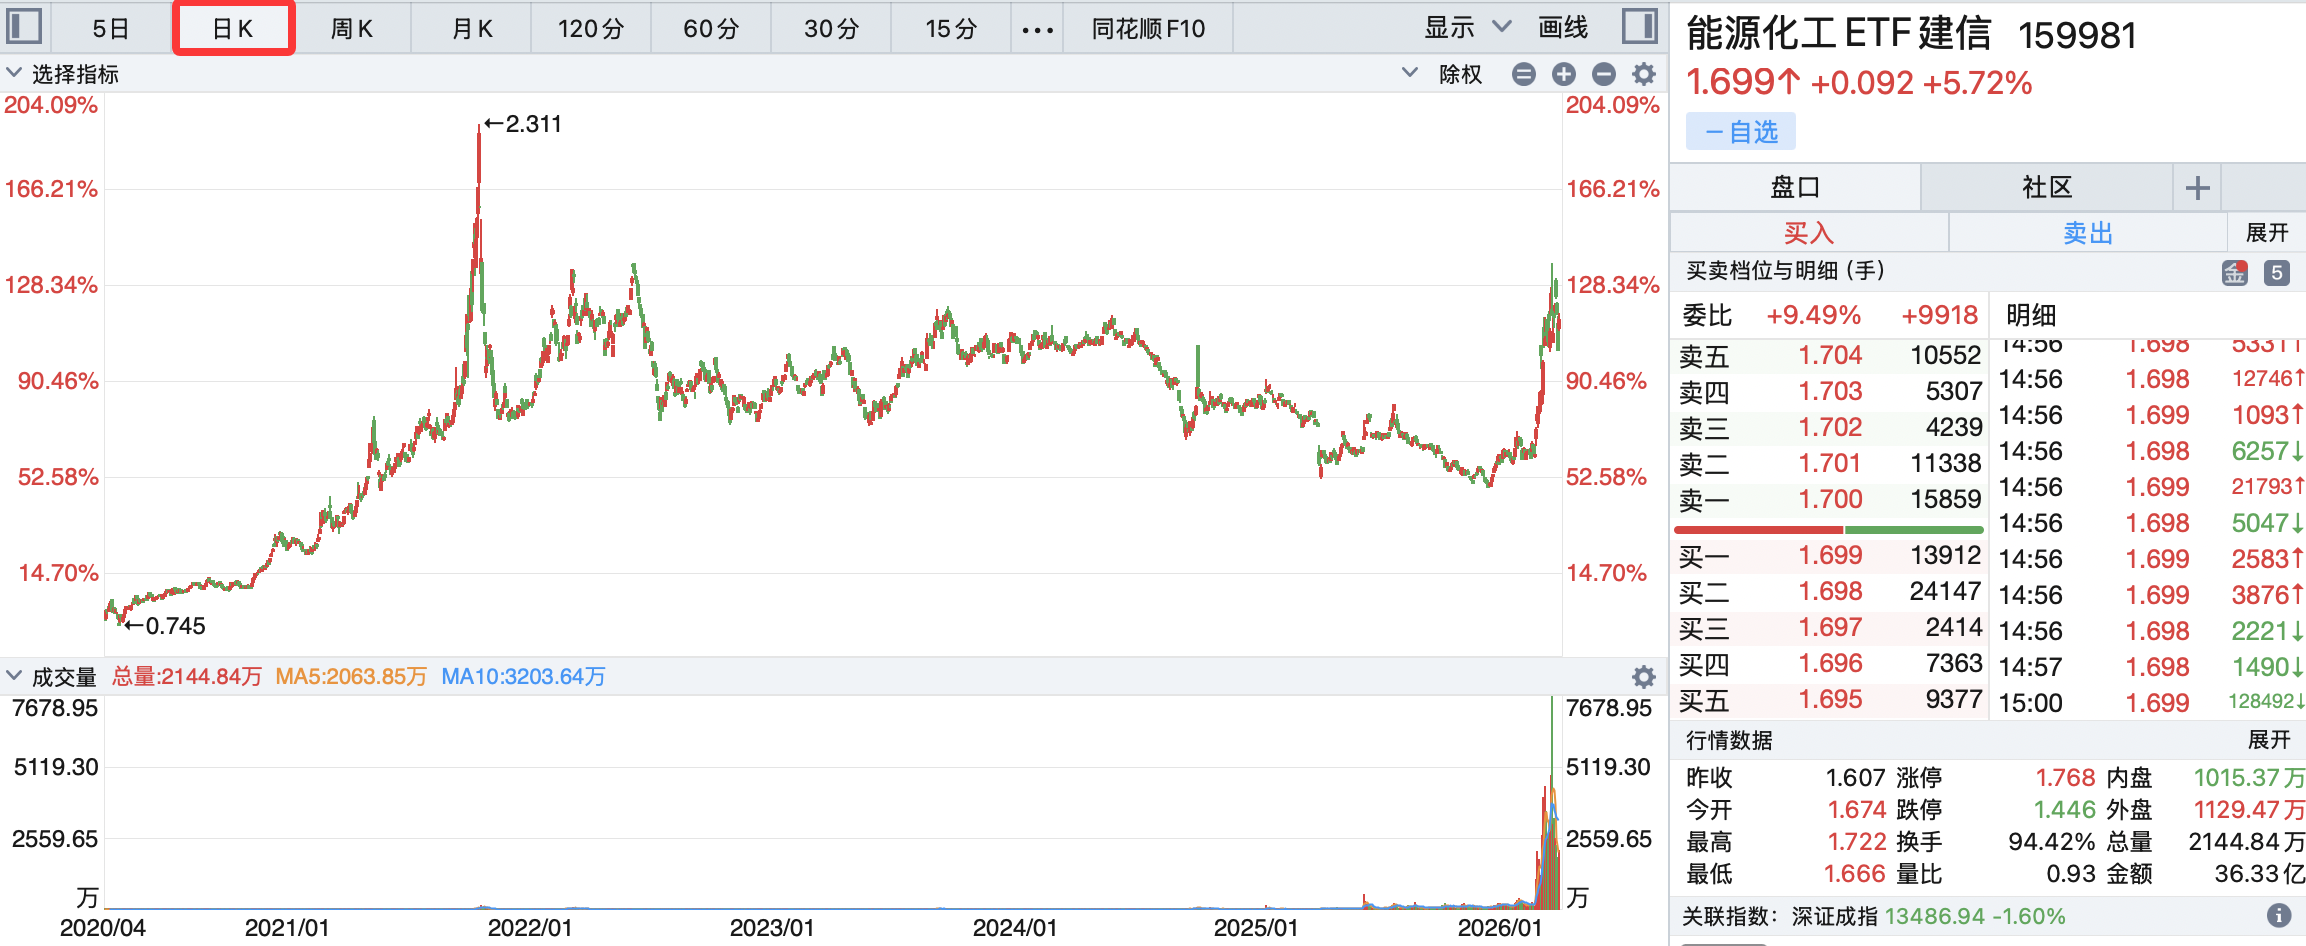Open main chart settings gear
Screen dimensions: 2306x946
coord(1643,74)
